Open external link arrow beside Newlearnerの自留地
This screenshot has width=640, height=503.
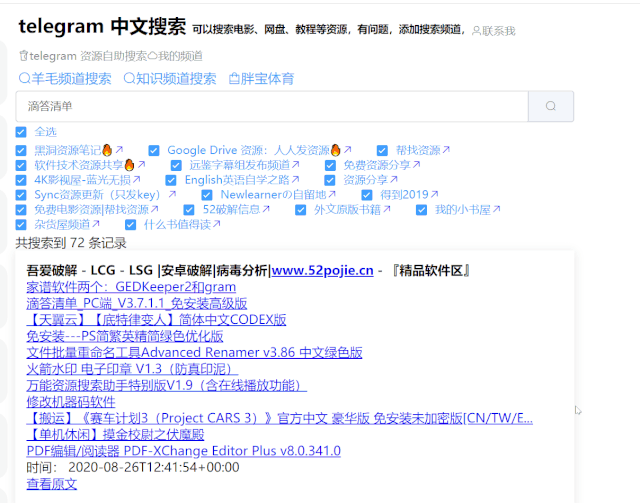[332, 194]
